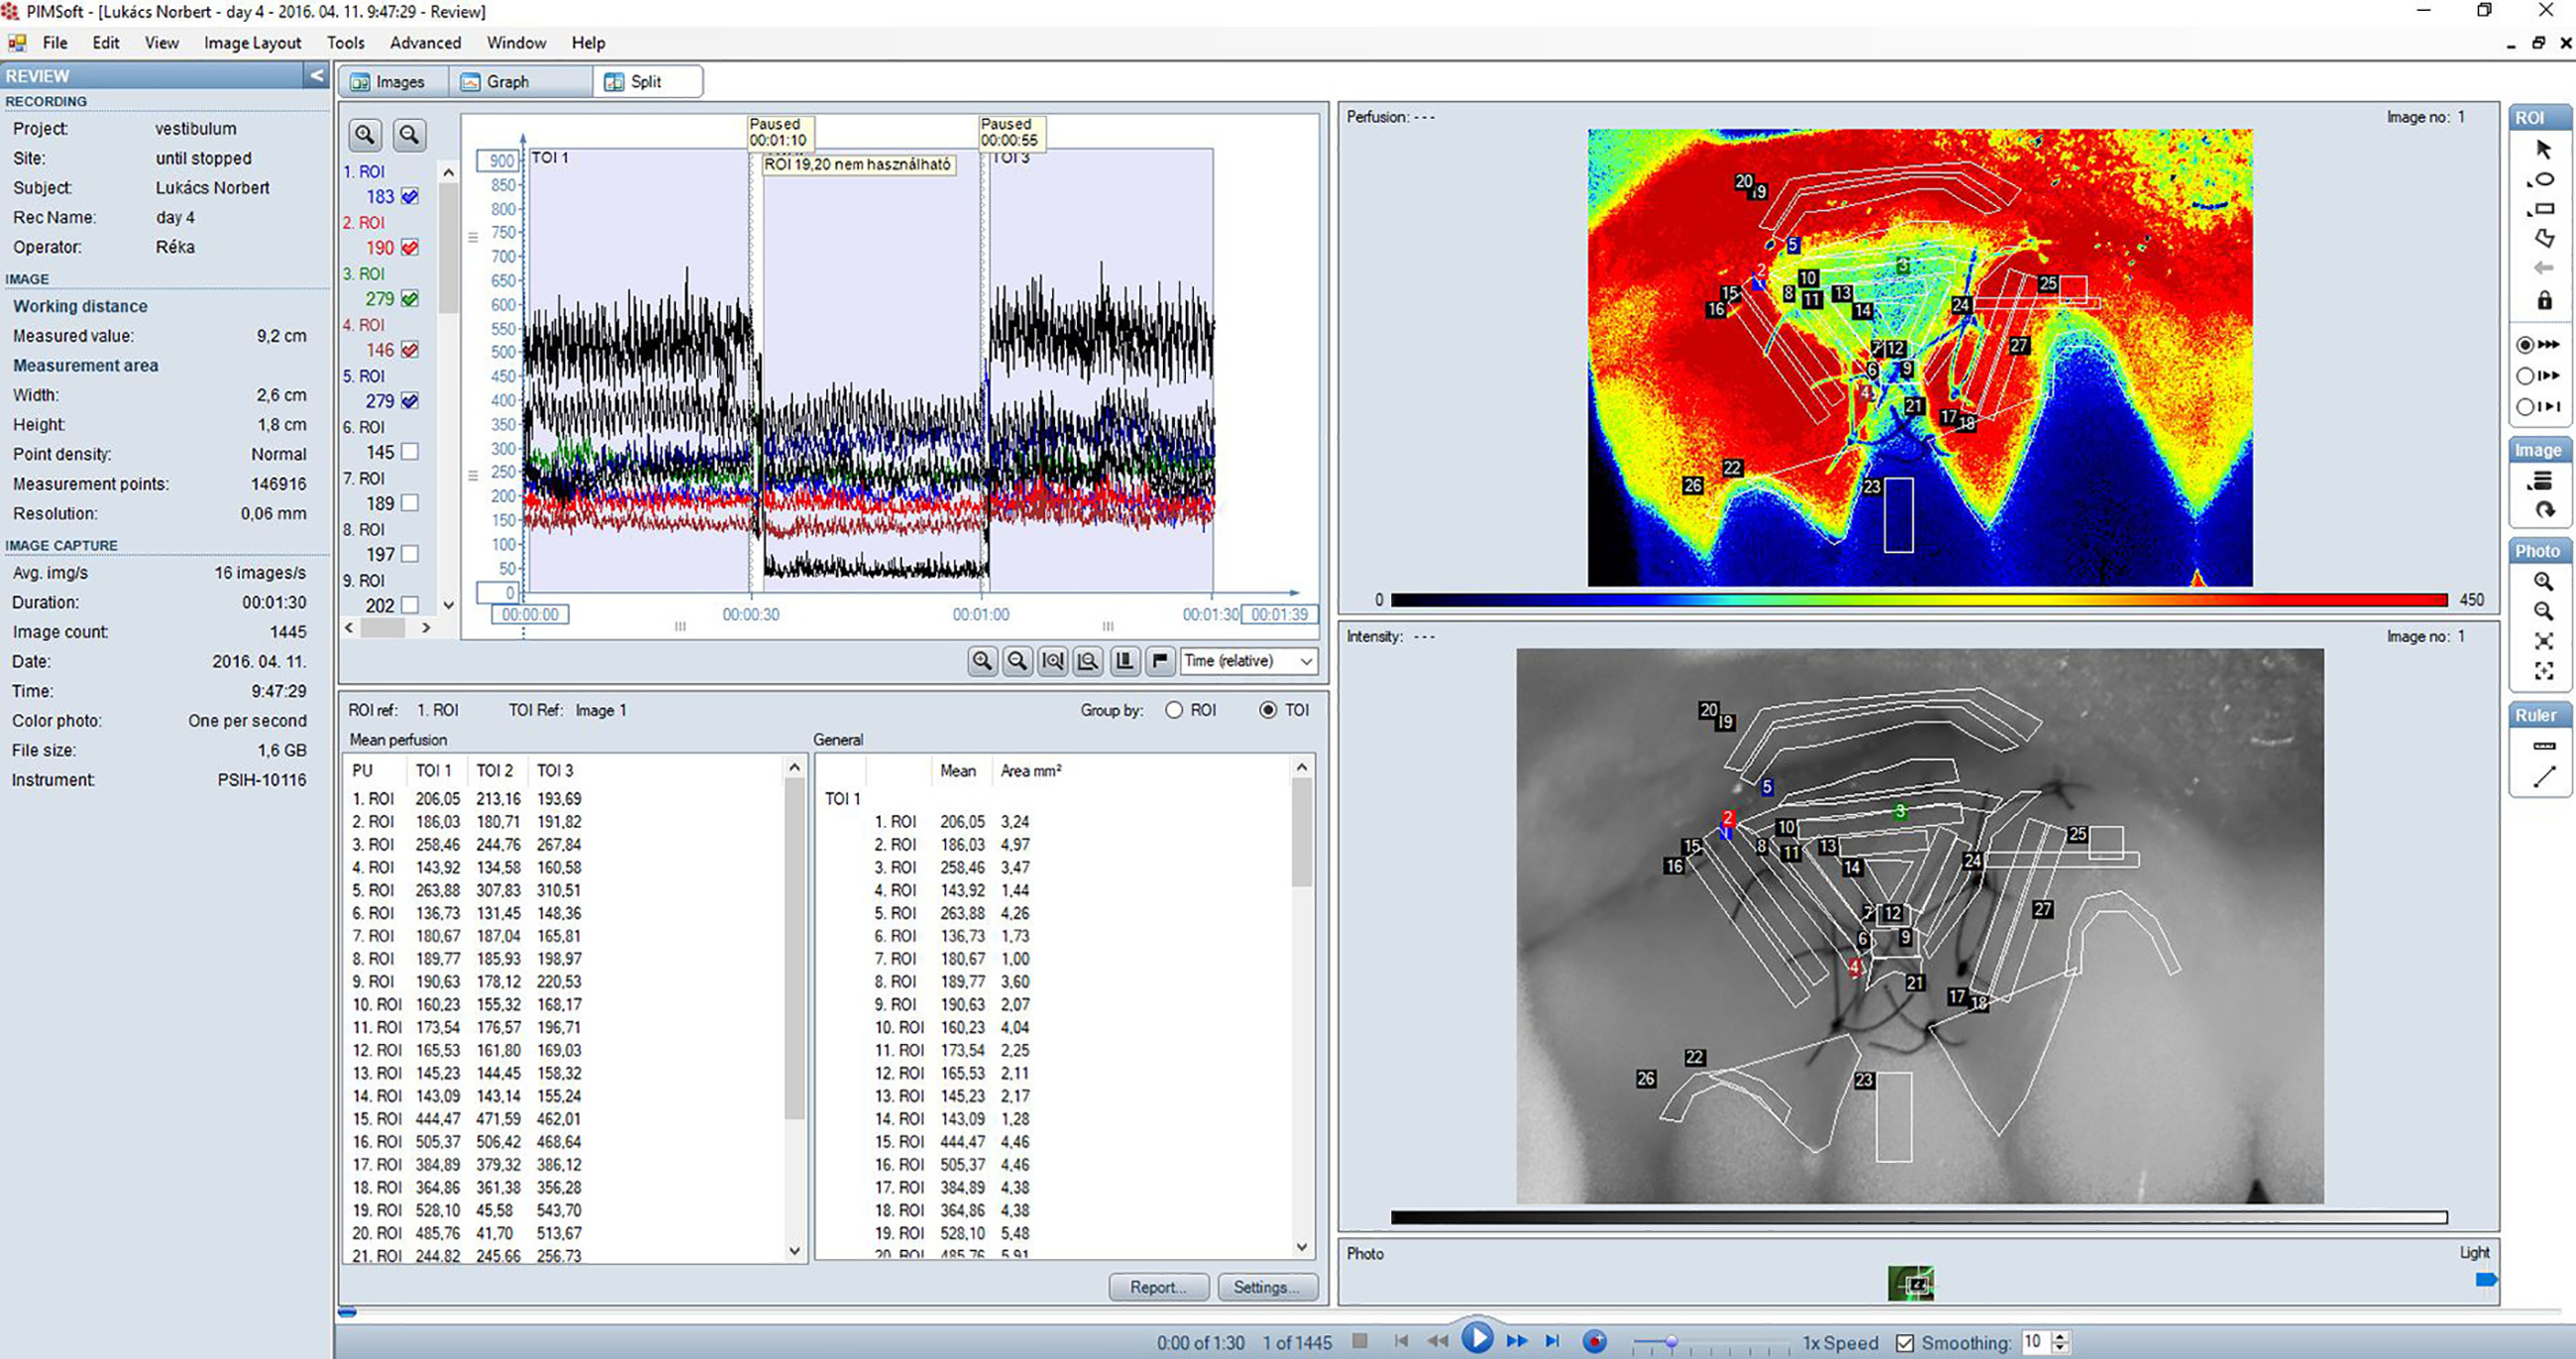Increase Smoothing value with the up stepper
2576x1359 pixels.
coord(2060,1336)
